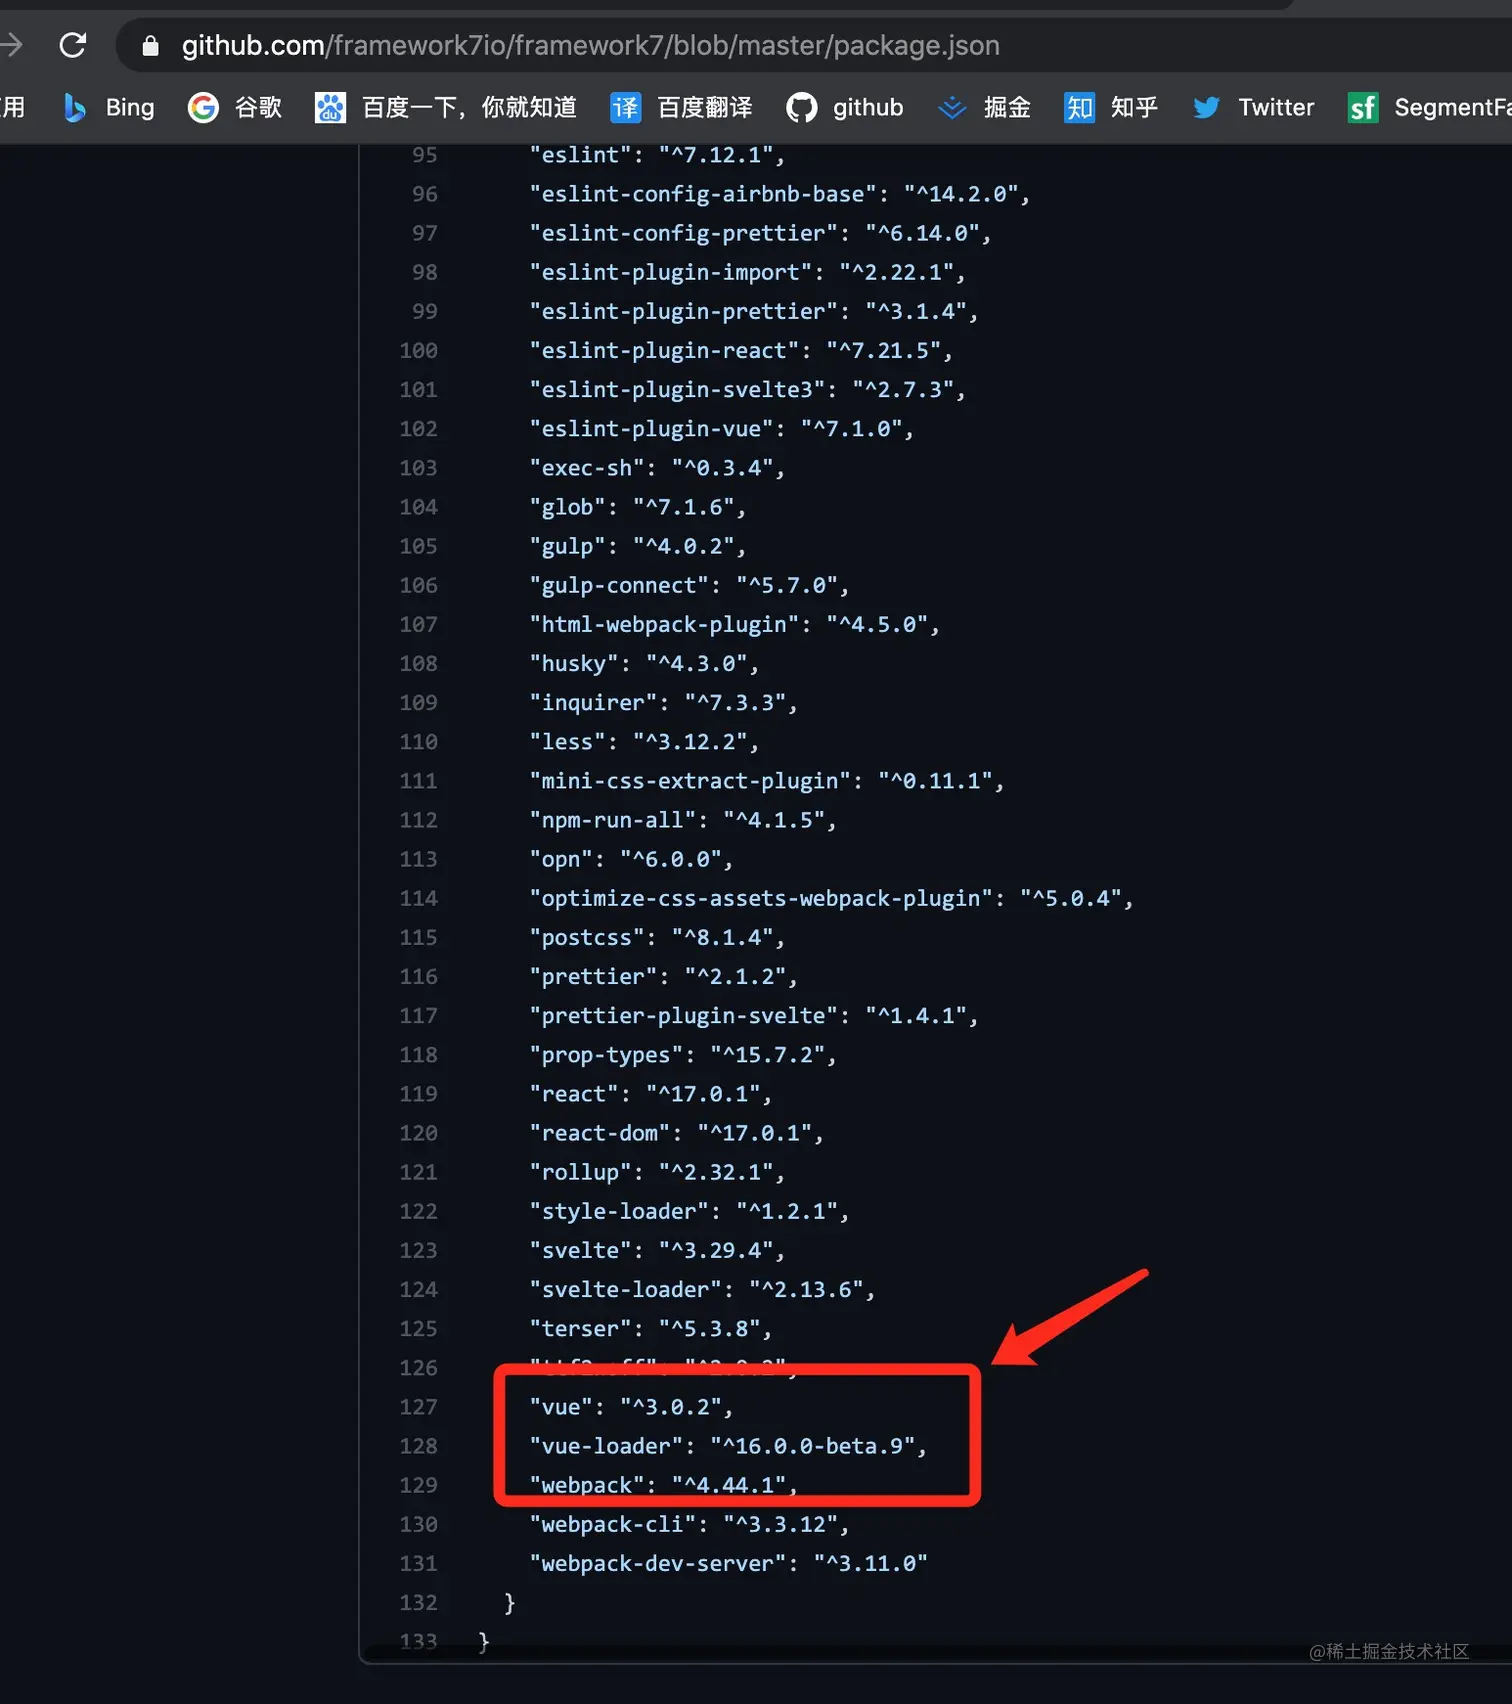Viewport: 1512px width, 1704px height.
Task: Click the "prop-types" line
Action: (683, 1055)
